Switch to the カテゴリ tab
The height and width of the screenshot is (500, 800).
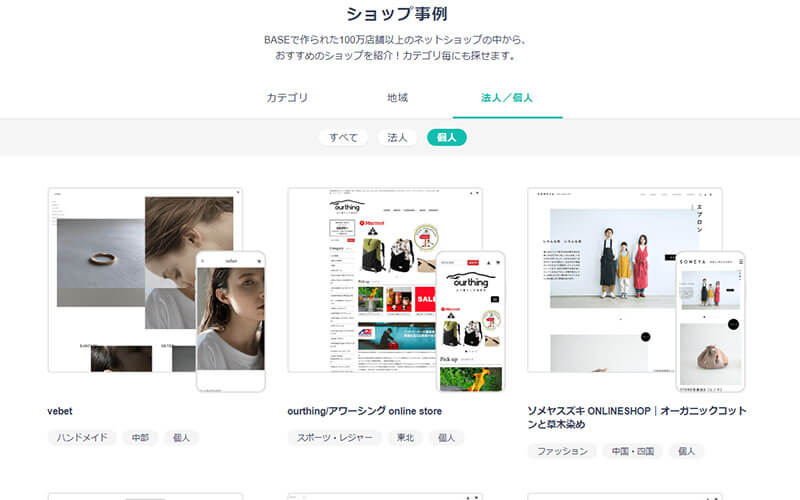(x=287, y=98)
